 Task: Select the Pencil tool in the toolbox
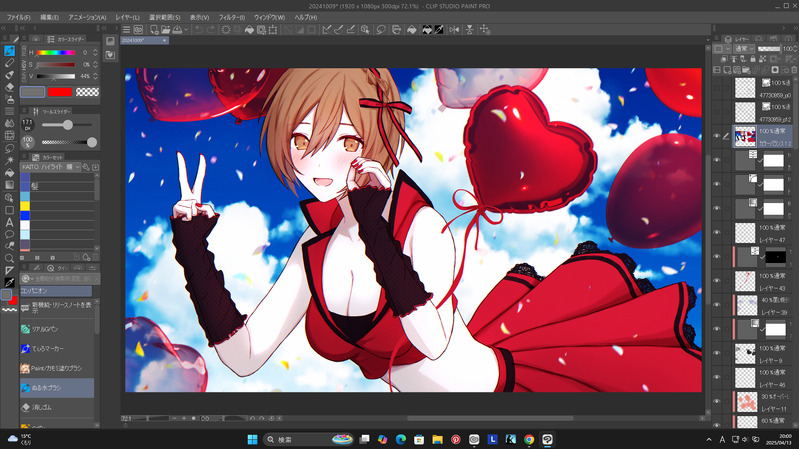tap(9, 63)
